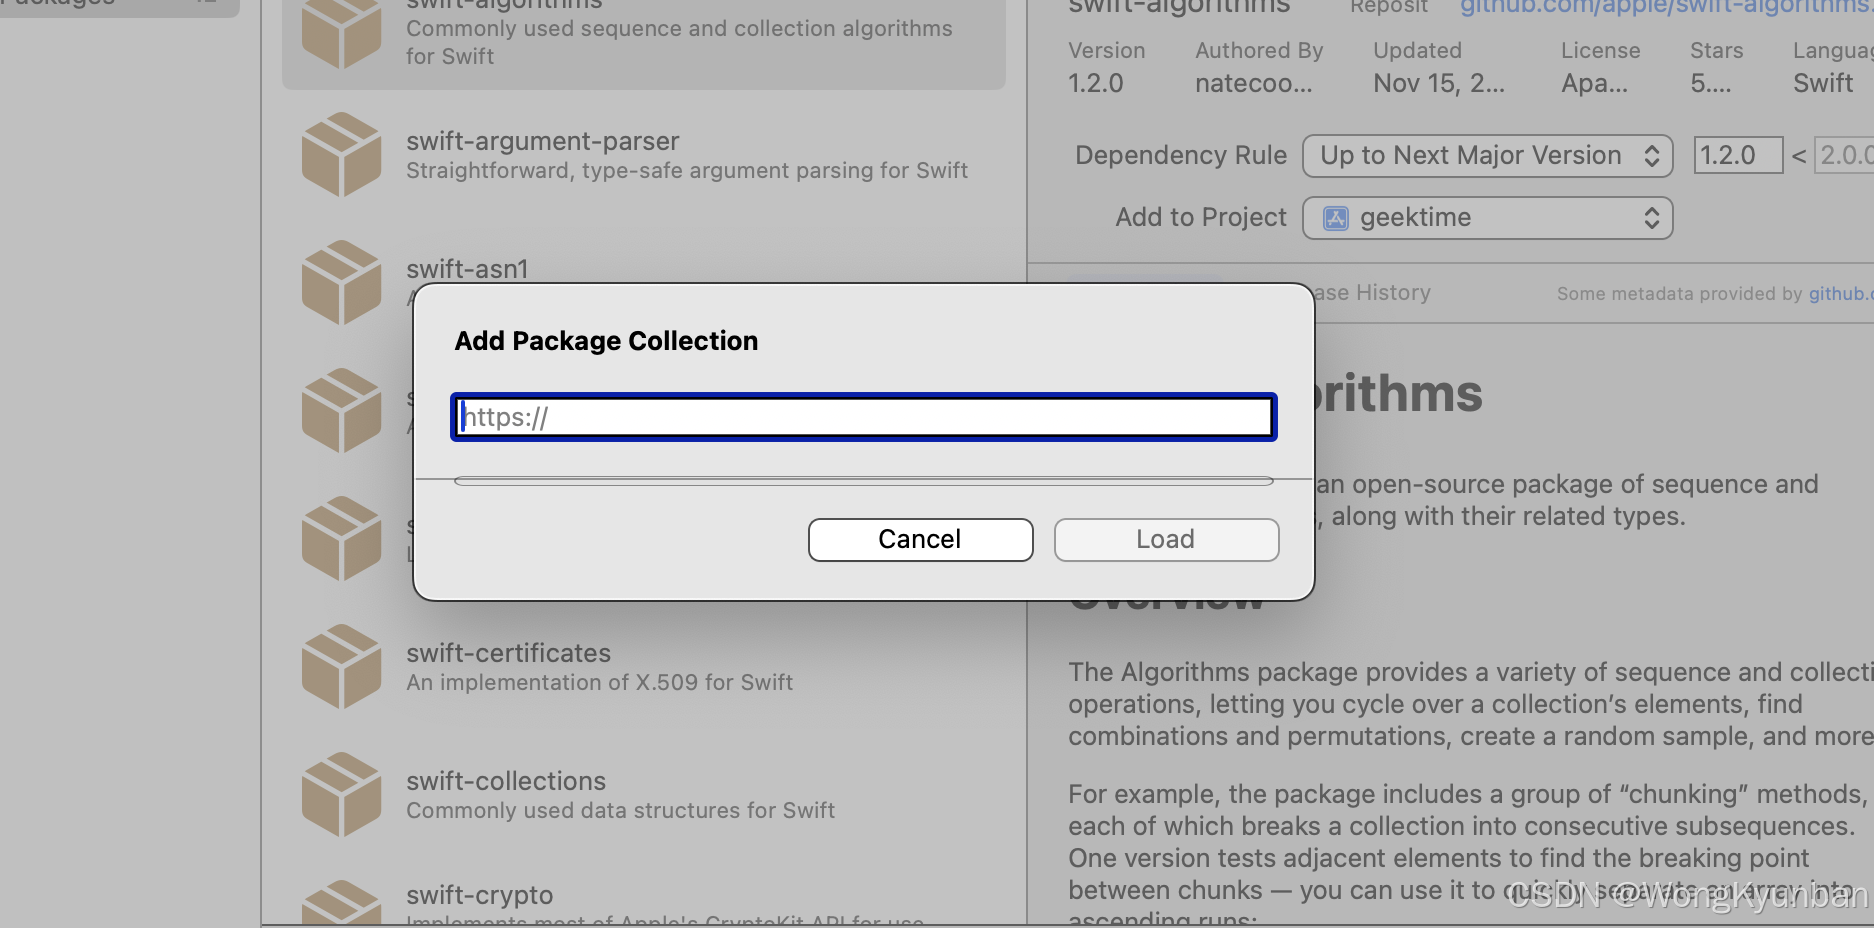Screen dimensions: 1874x928
Task: Open the github.com/apple/swift-algorithms repository link
Action: click(1666, 7)
